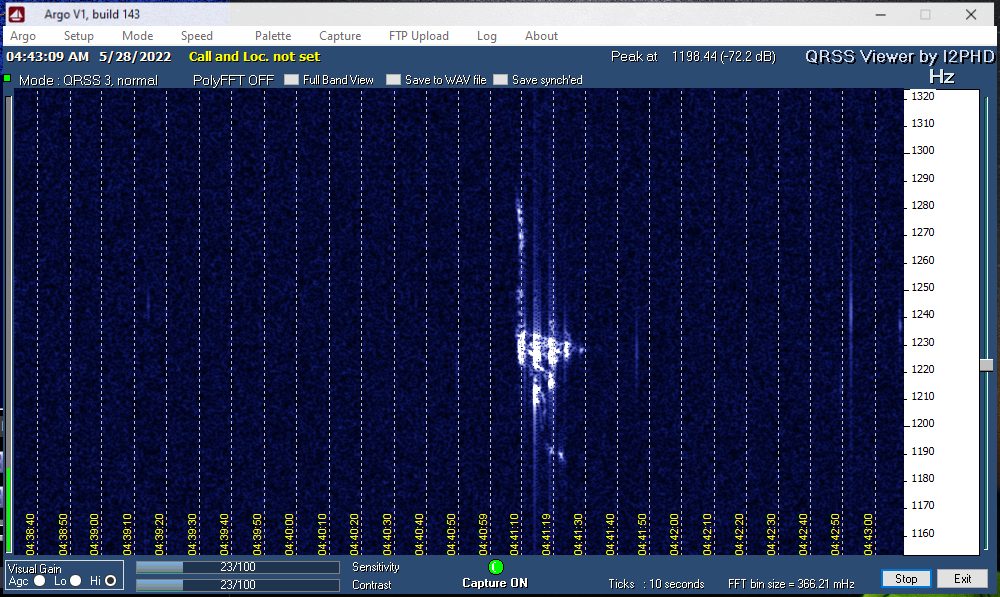Screen dimensions: 1000x597
Task: Select the Lo visual gain radio button
Action: (75, 580)
